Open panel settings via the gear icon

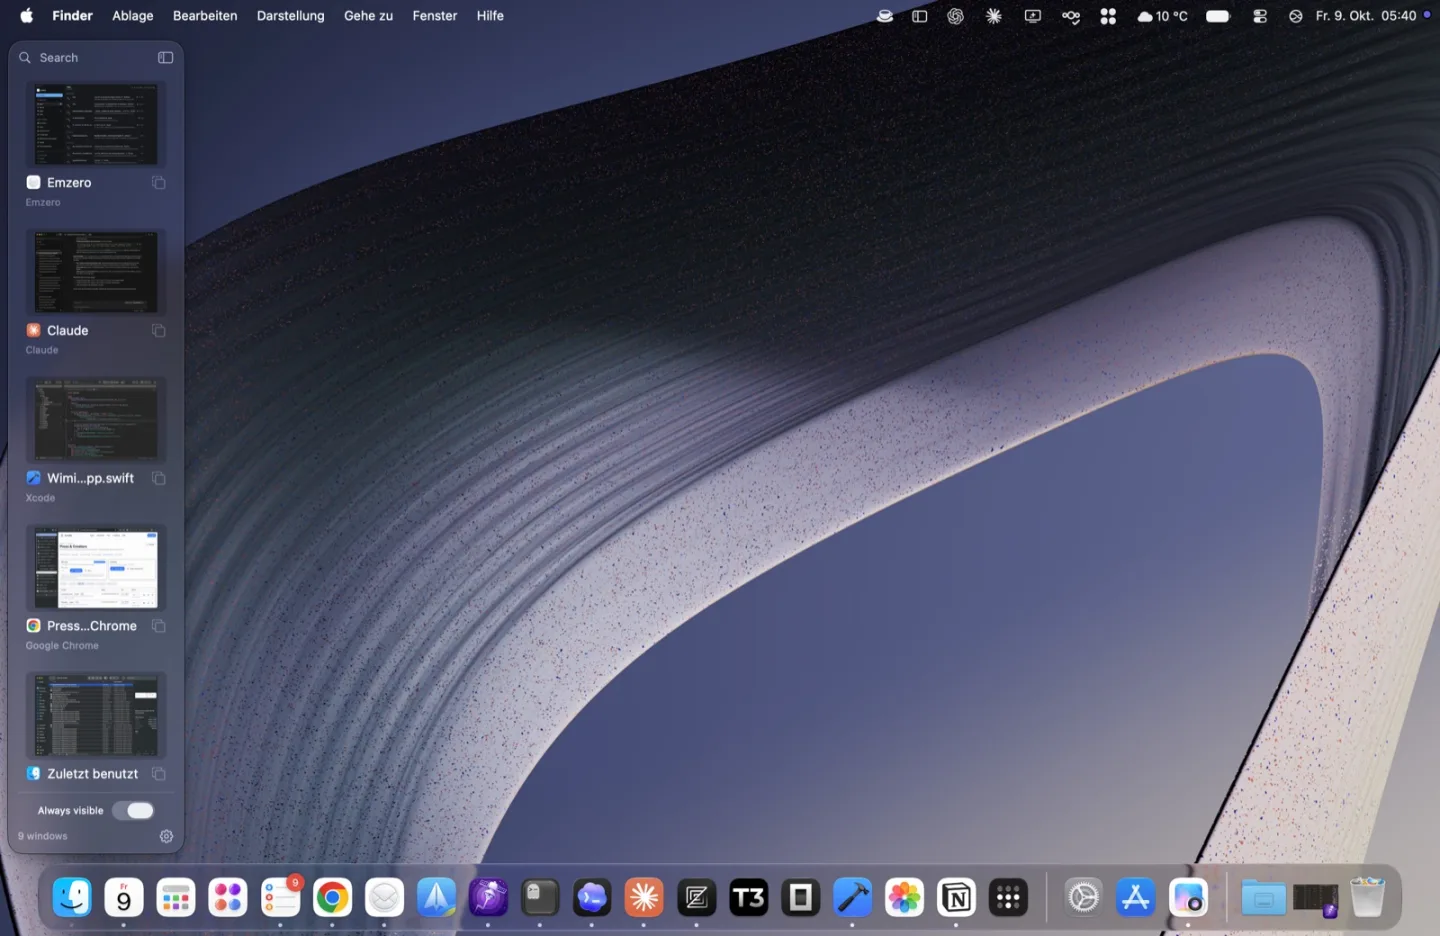pos(167,836)
